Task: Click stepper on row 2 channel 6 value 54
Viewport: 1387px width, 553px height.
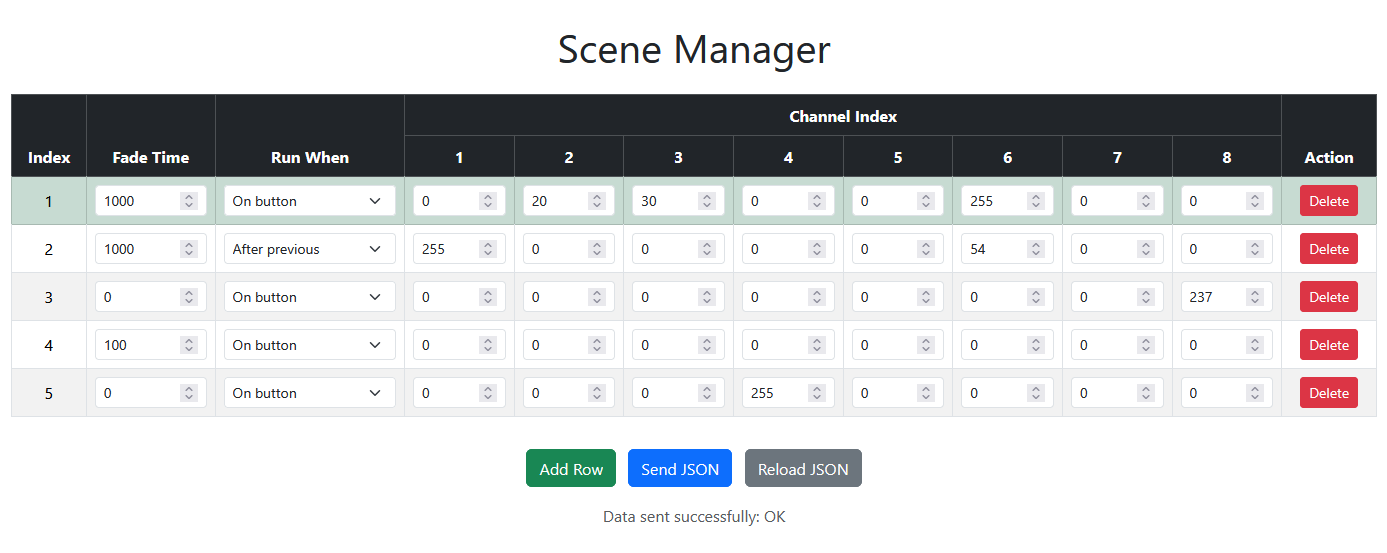Action: [x=1035, y=249]
